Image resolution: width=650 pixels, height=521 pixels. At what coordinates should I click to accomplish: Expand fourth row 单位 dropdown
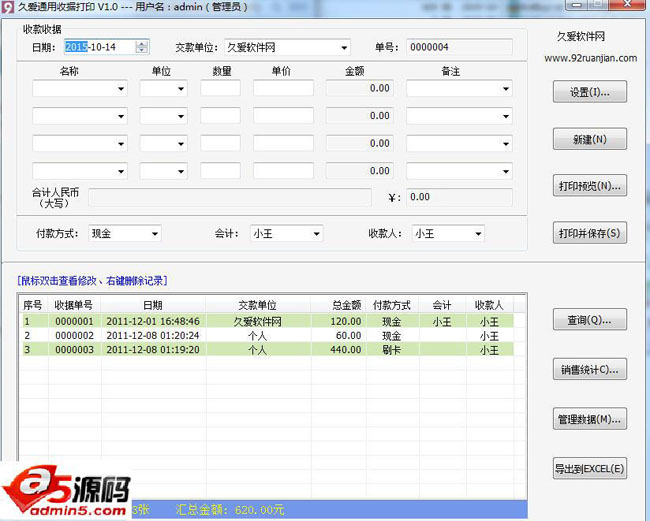click(181, 171)
